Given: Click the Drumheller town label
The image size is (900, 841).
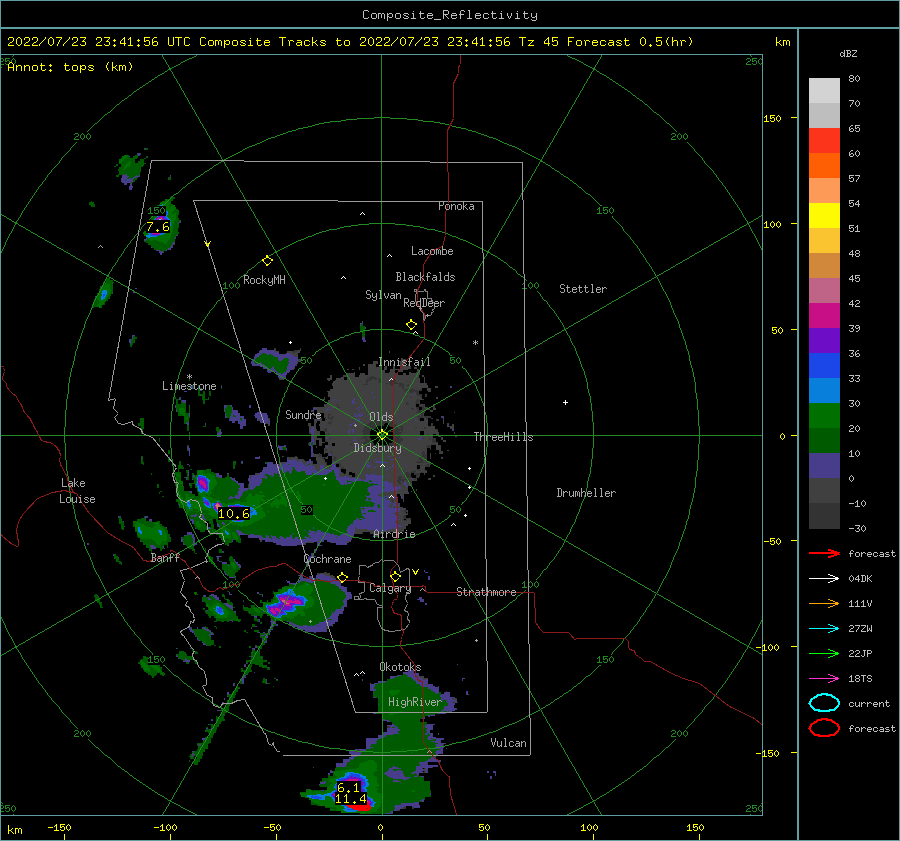Looking at the screenshot, I should click(x=586, y=493).
